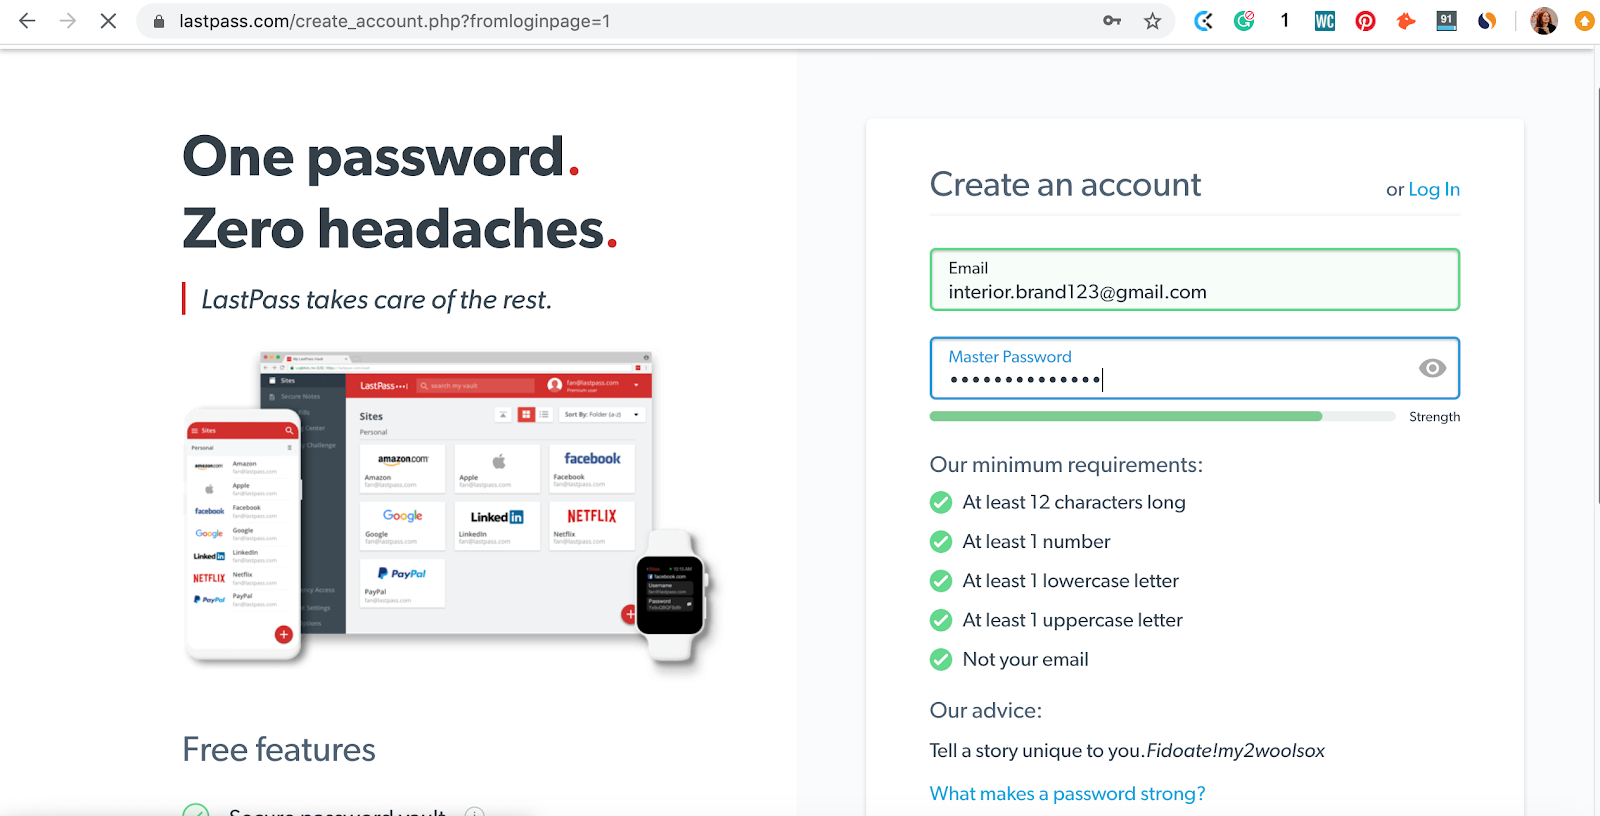Click the 'Our advice:' text
This screenshot has height=816, width=1600.
pos(986,711)
